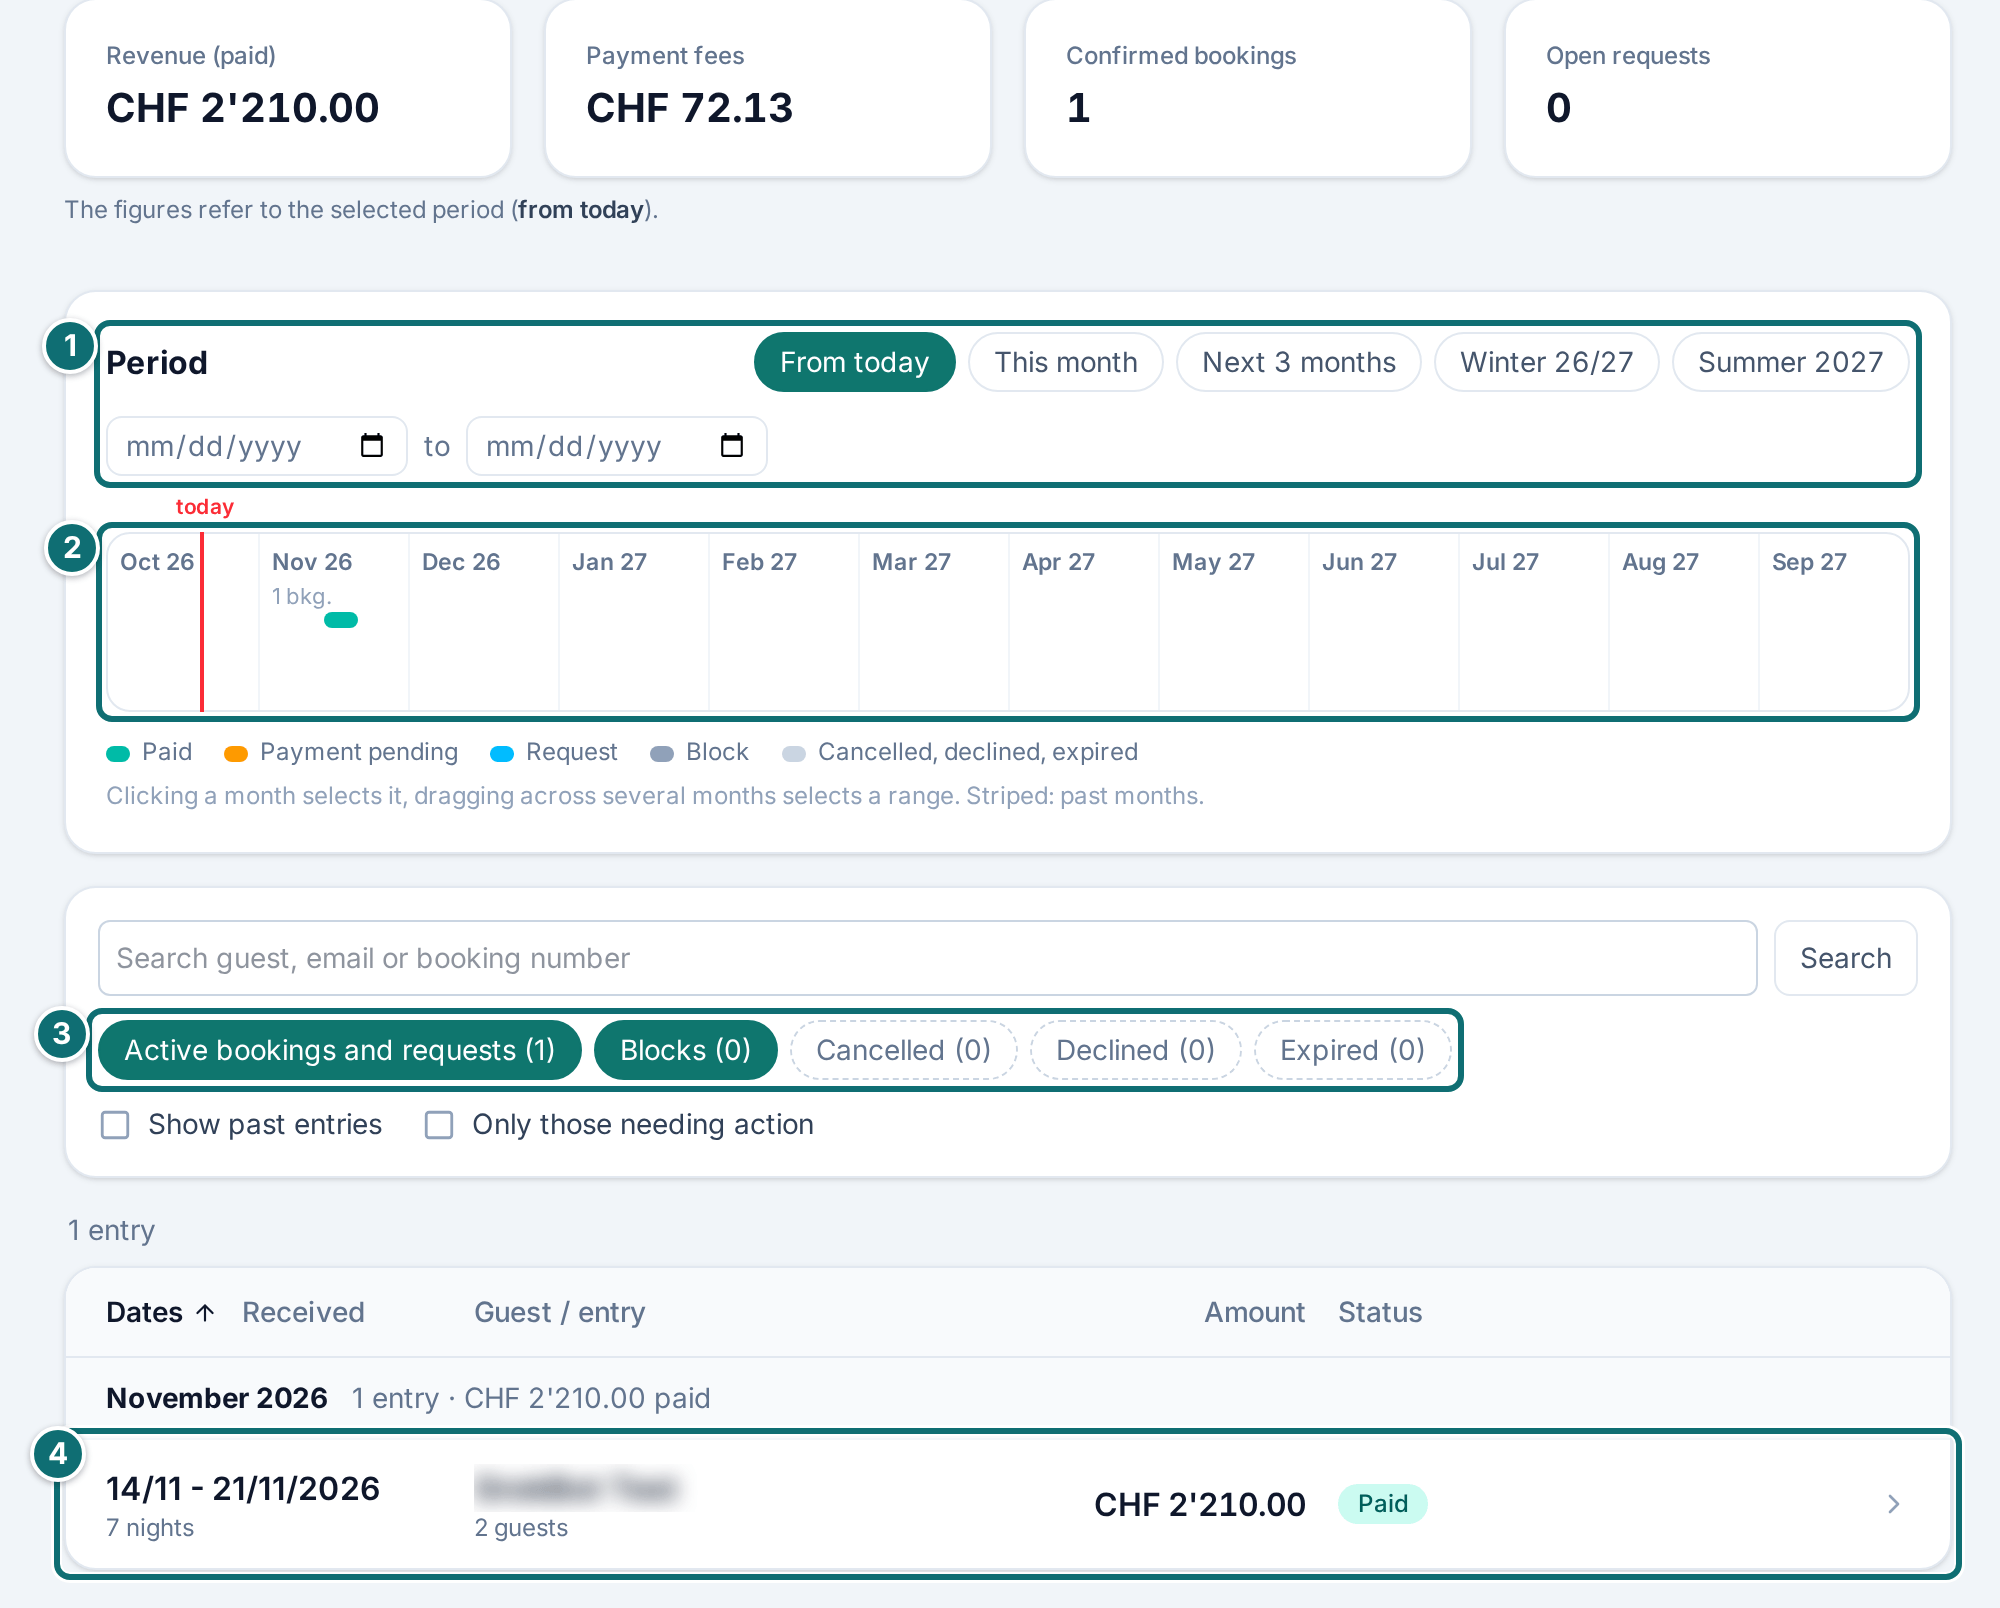This screenshot has width=2000, height=1608.
Task: Select the Dec 26 month in timeline
Action: point(484,622)
